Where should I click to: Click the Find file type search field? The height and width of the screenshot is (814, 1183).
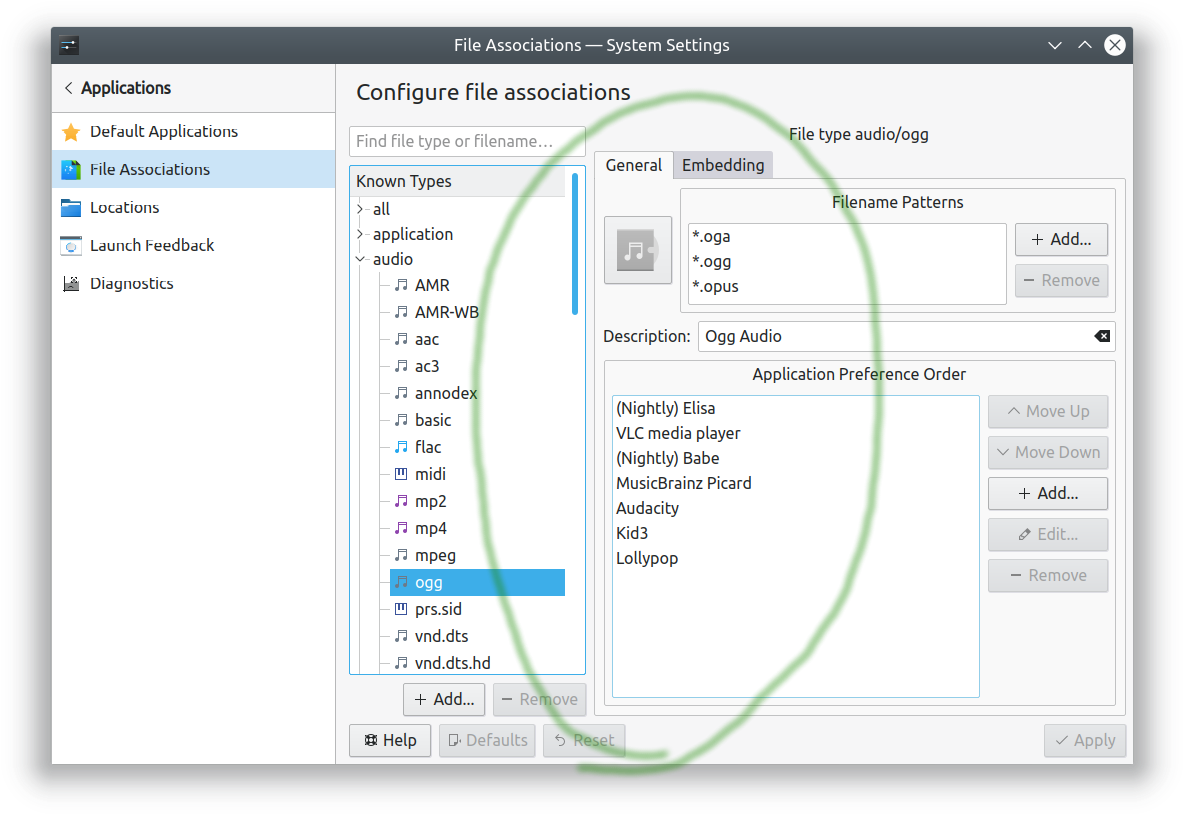pyautogui.click(x=467, y=142)
